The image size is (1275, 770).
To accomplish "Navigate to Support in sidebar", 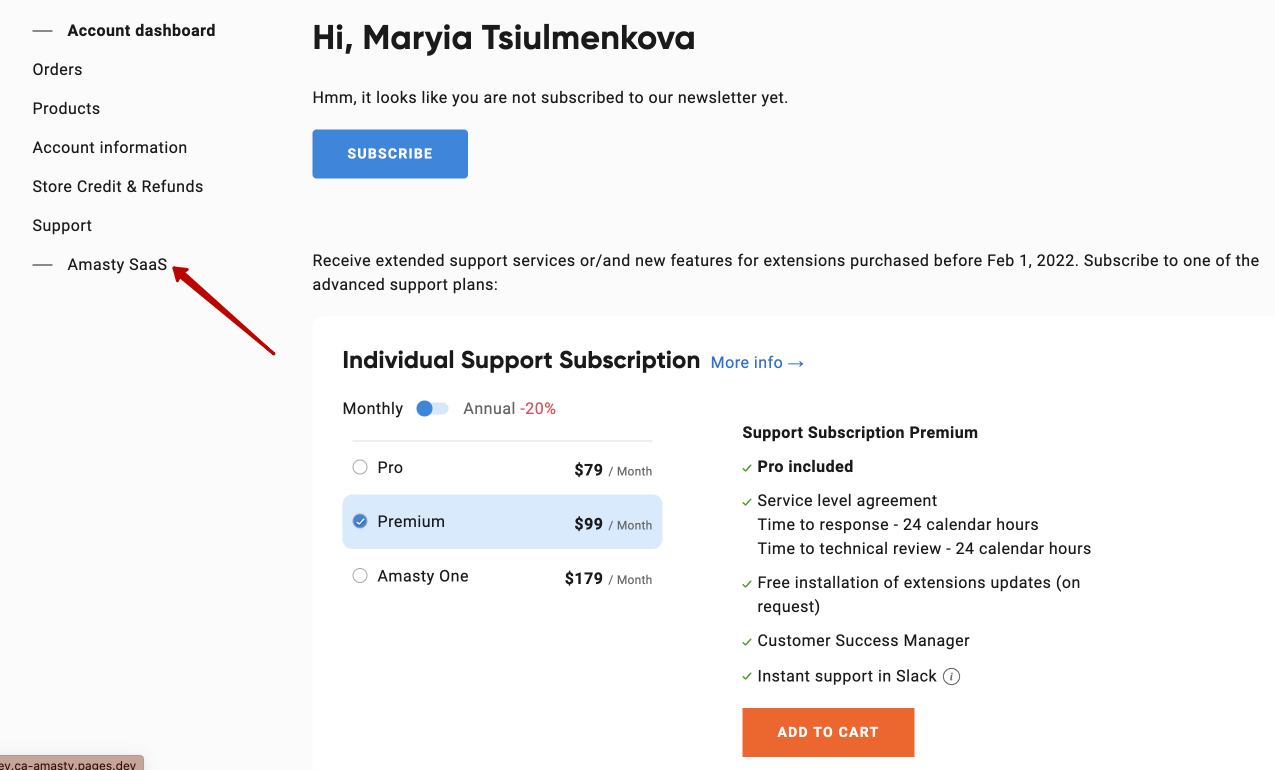I will point(62,226).
